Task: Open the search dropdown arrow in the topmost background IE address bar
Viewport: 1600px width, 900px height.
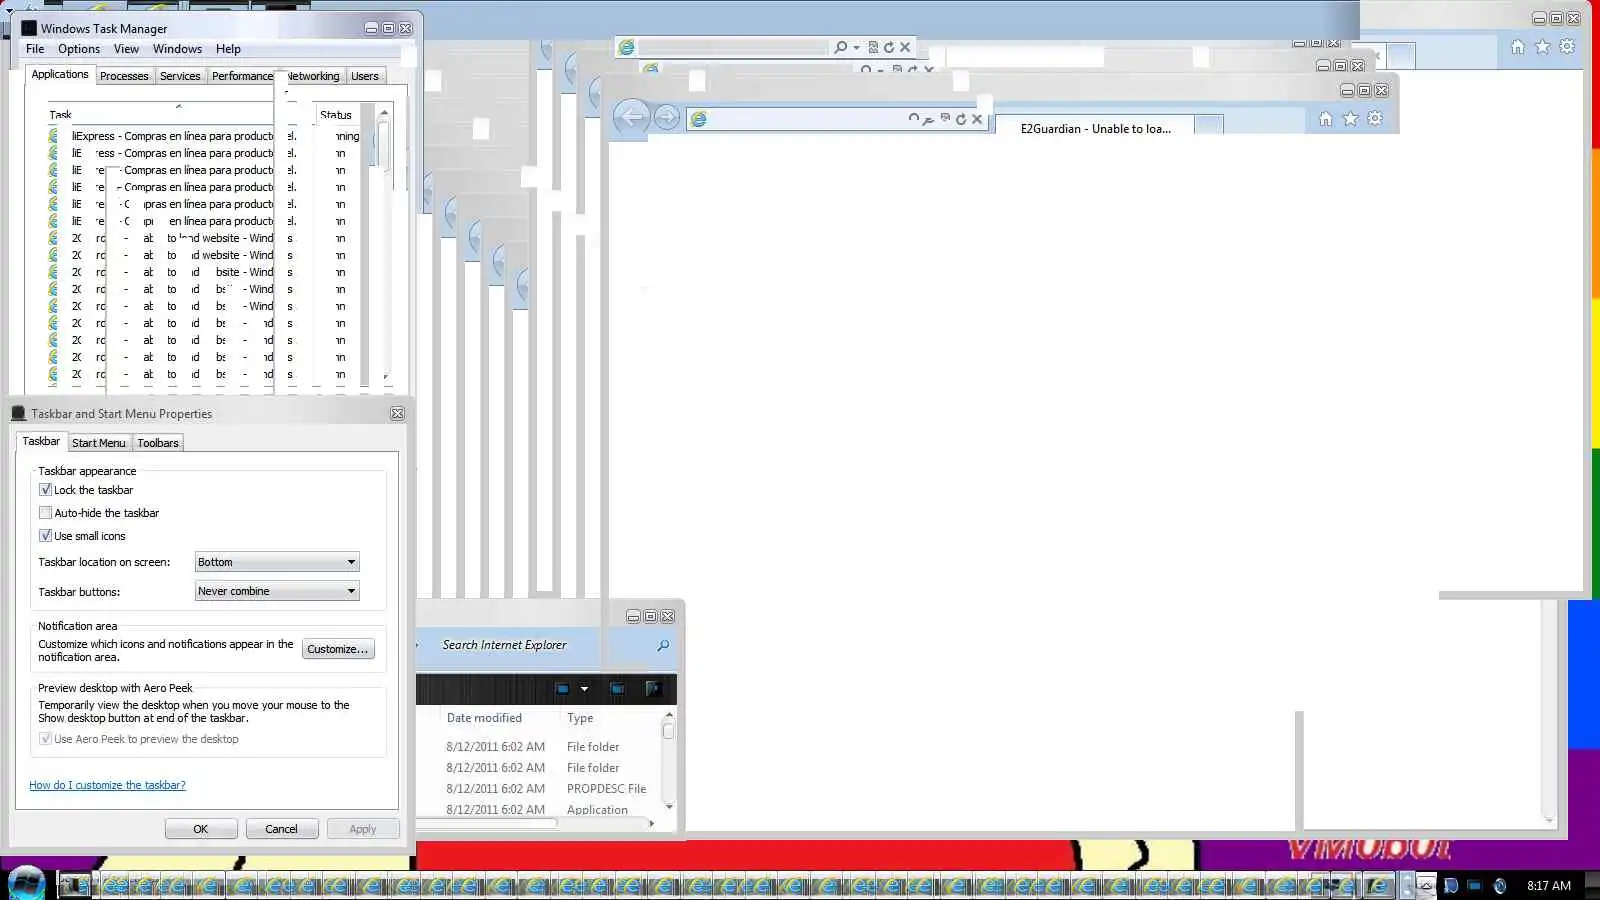Action: [856, 47]
